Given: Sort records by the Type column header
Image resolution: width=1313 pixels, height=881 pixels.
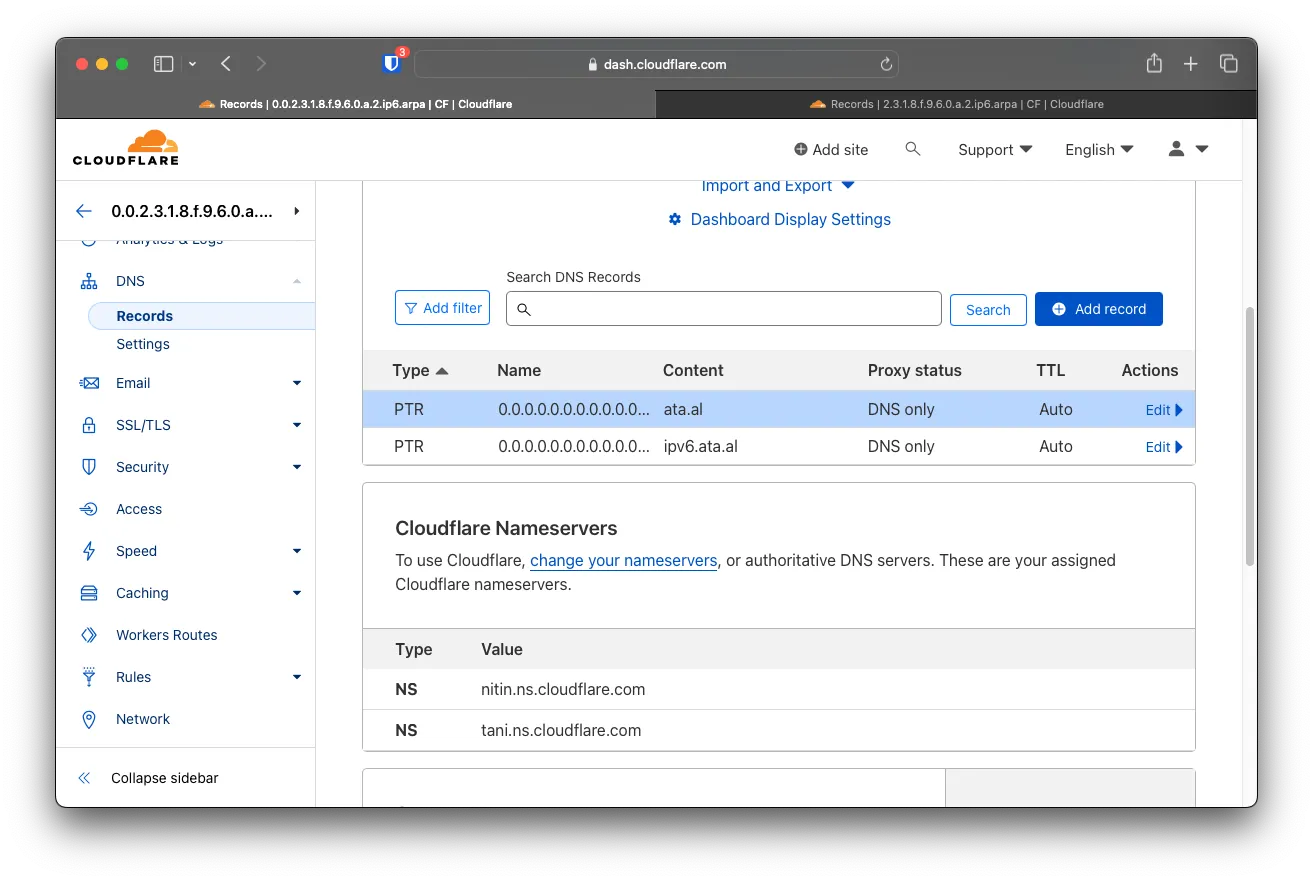Looking at the screenshot, I should tap(420, 370).
